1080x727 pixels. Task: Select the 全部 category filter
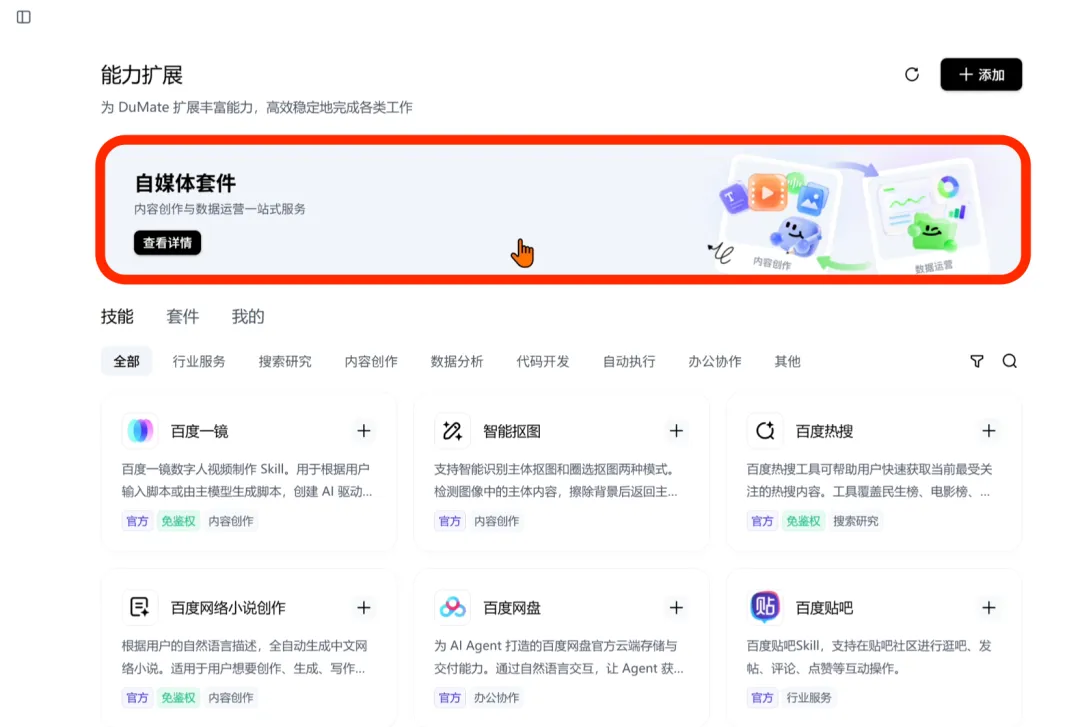[x=127, y=362]
